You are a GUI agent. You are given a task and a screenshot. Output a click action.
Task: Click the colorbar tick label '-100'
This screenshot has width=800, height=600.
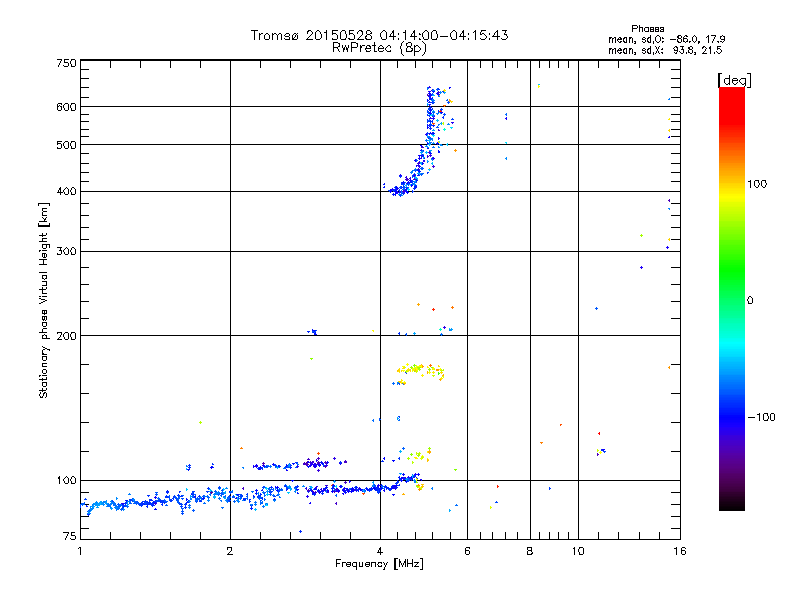[761, 417]
